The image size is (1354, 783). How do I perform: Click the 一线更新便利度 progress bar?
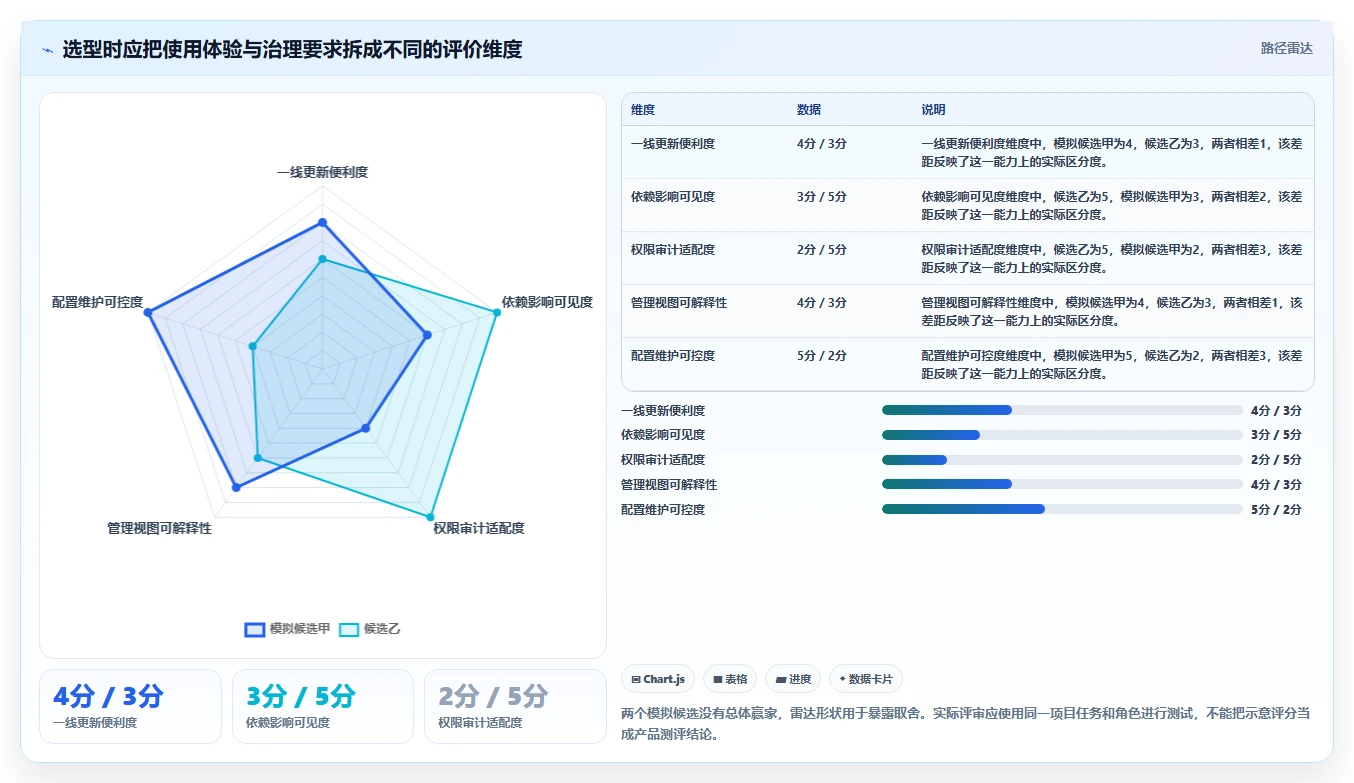[1062, 410]
